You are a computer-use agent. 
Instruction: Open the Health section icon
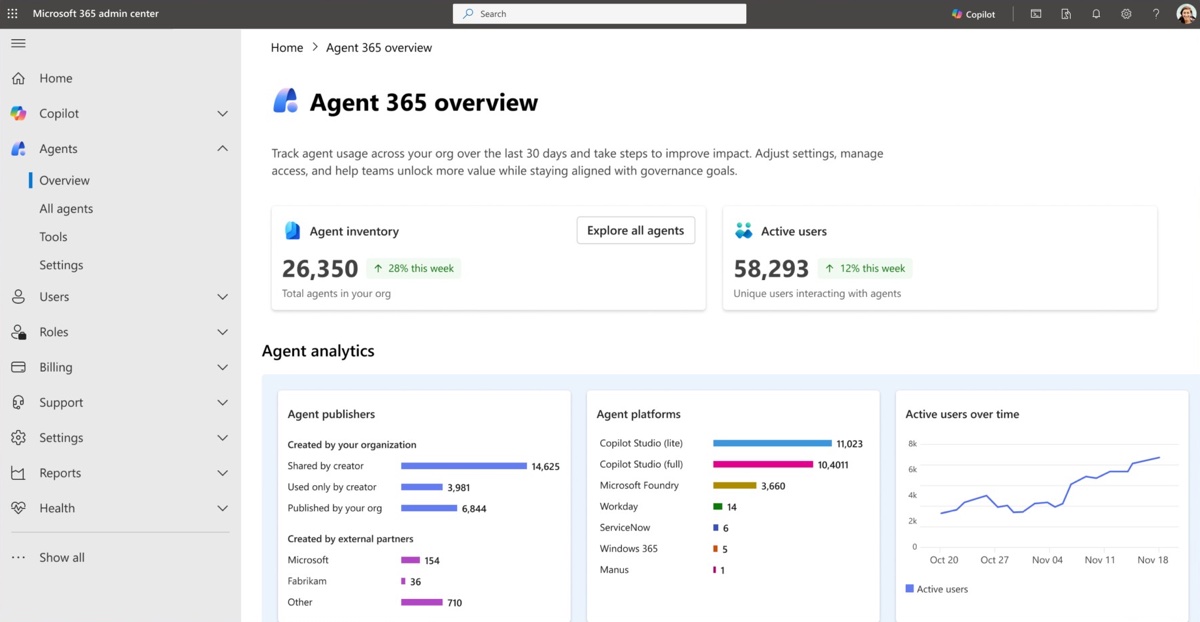click(x=18, y=507)
